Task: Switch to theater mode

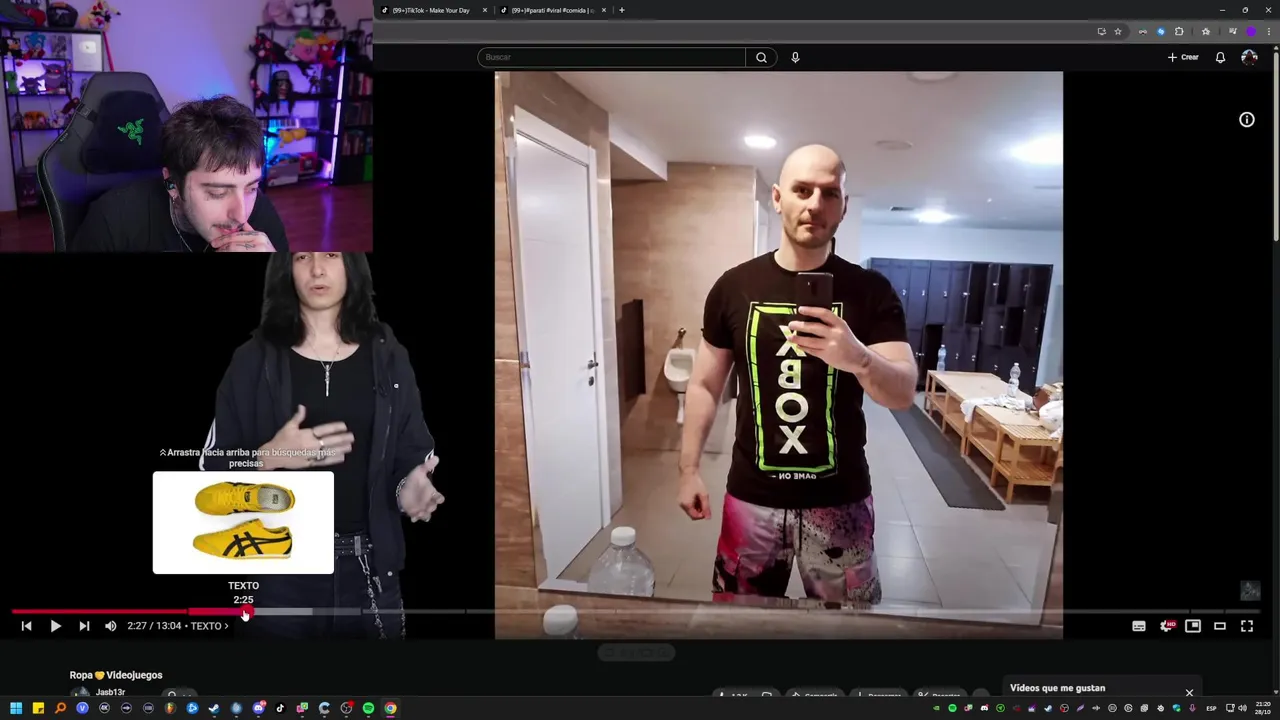Action: [1220, 626]
